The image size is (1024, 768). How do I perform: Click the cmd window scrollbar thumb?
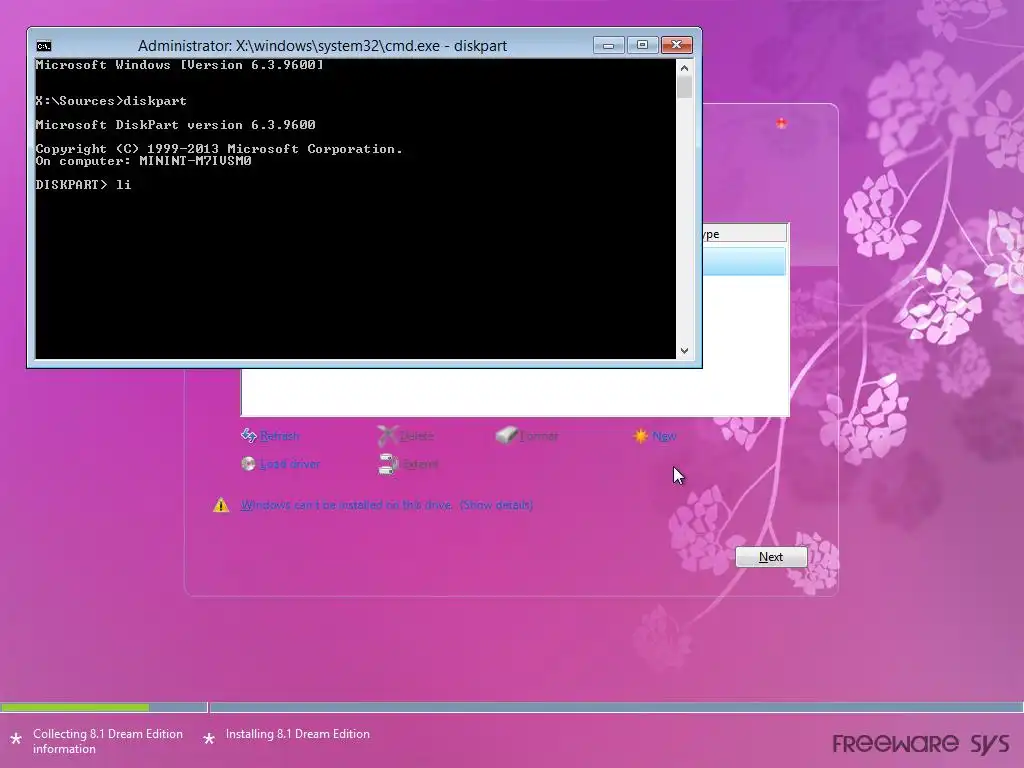(x=684, y=87)
